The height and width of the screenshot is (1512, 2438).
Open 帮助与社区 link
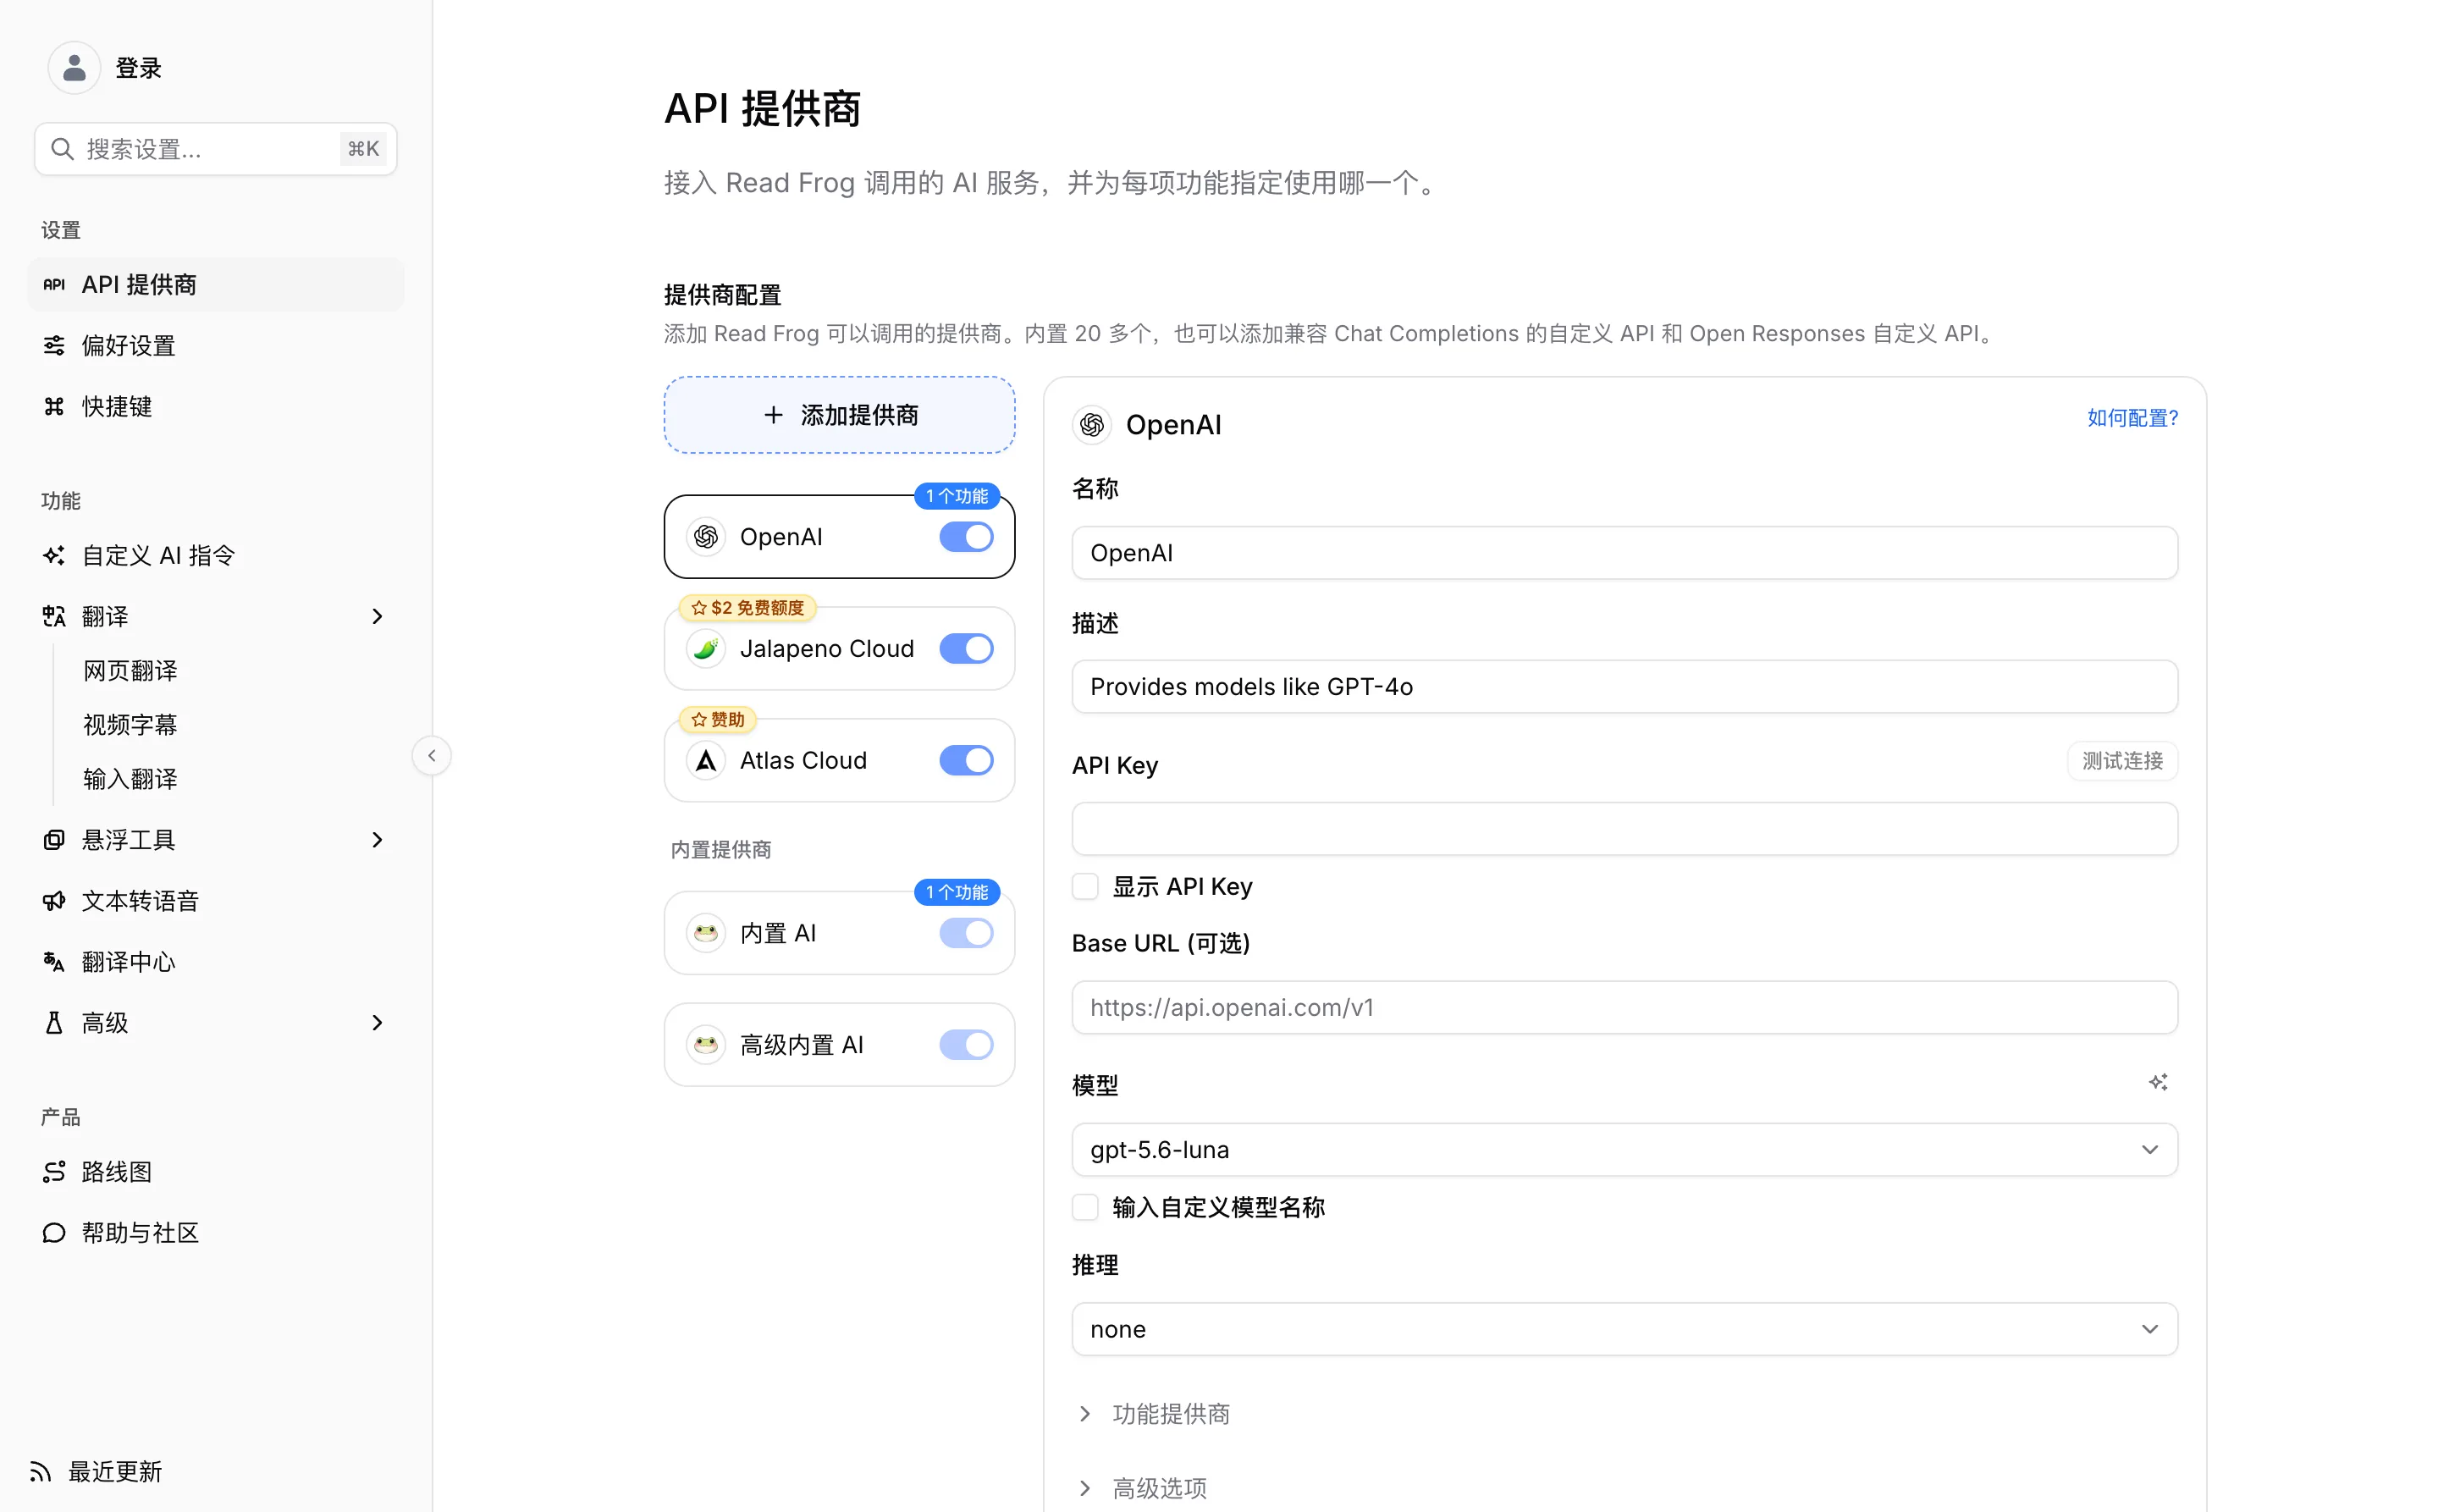pyautogui.click(x=216, y=1233)
